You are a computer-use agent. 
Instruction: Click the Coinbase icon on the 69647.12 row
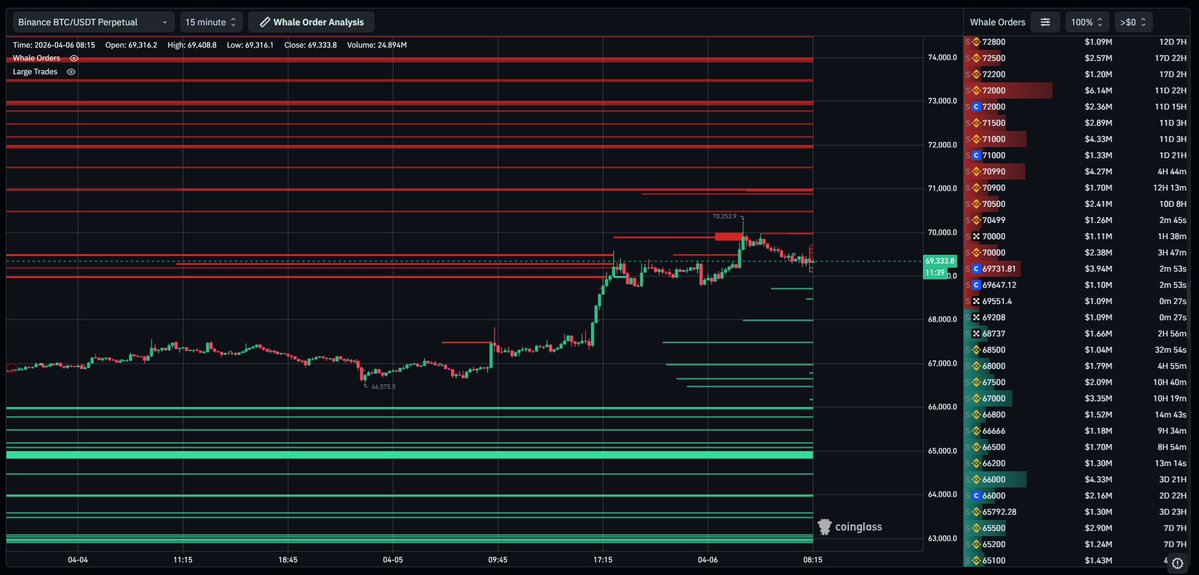point(975,285)
